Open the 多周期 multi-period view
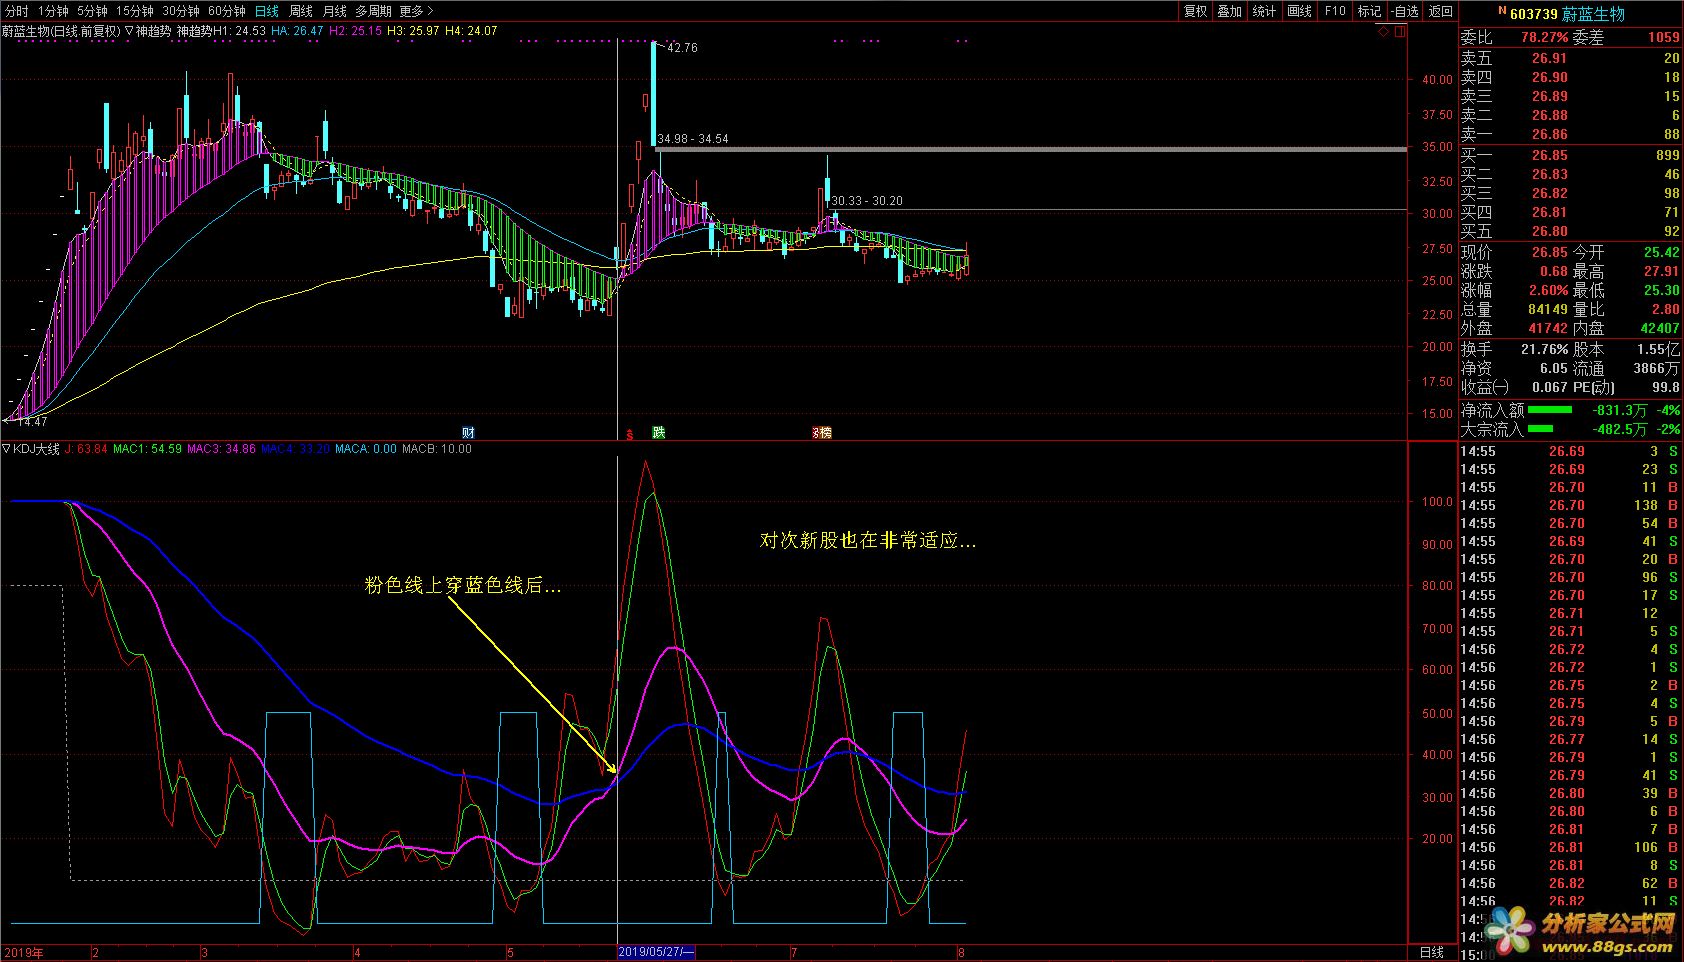1684x962 pixels. (373, 11)
